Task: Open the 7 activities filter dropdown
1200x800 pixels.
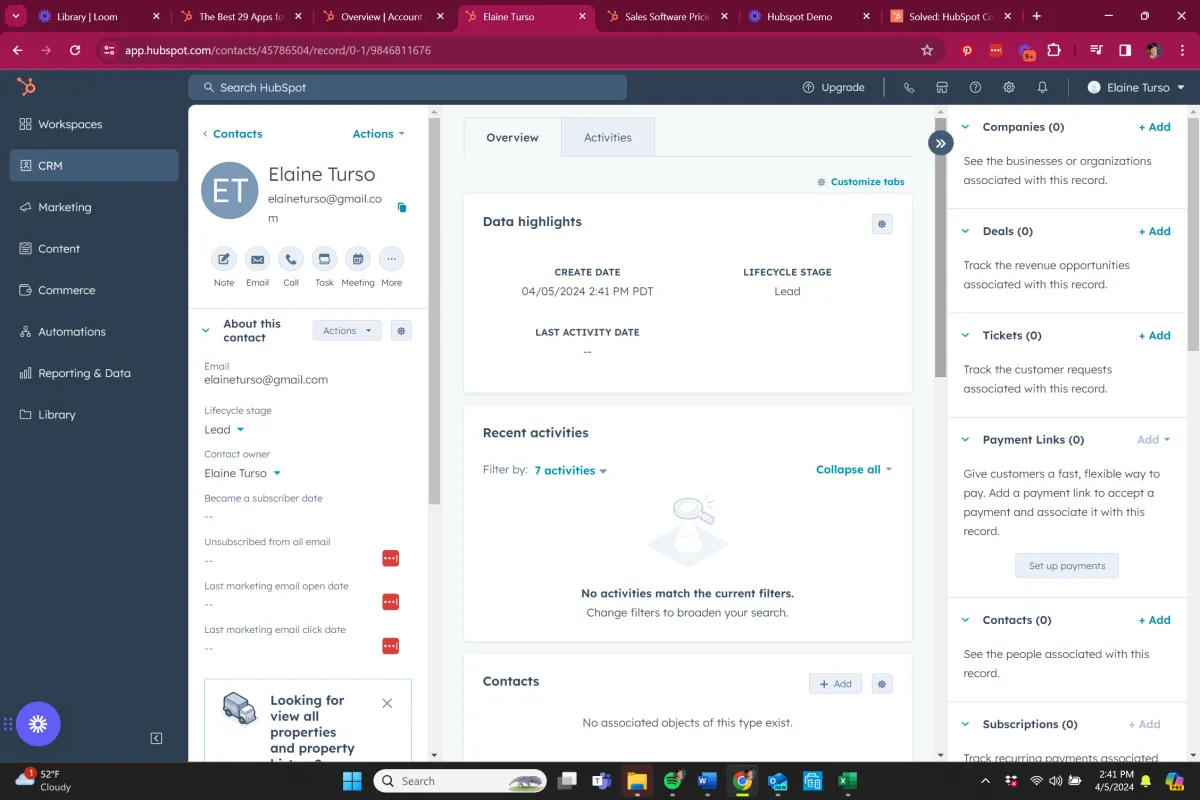Action: point(570,470)
